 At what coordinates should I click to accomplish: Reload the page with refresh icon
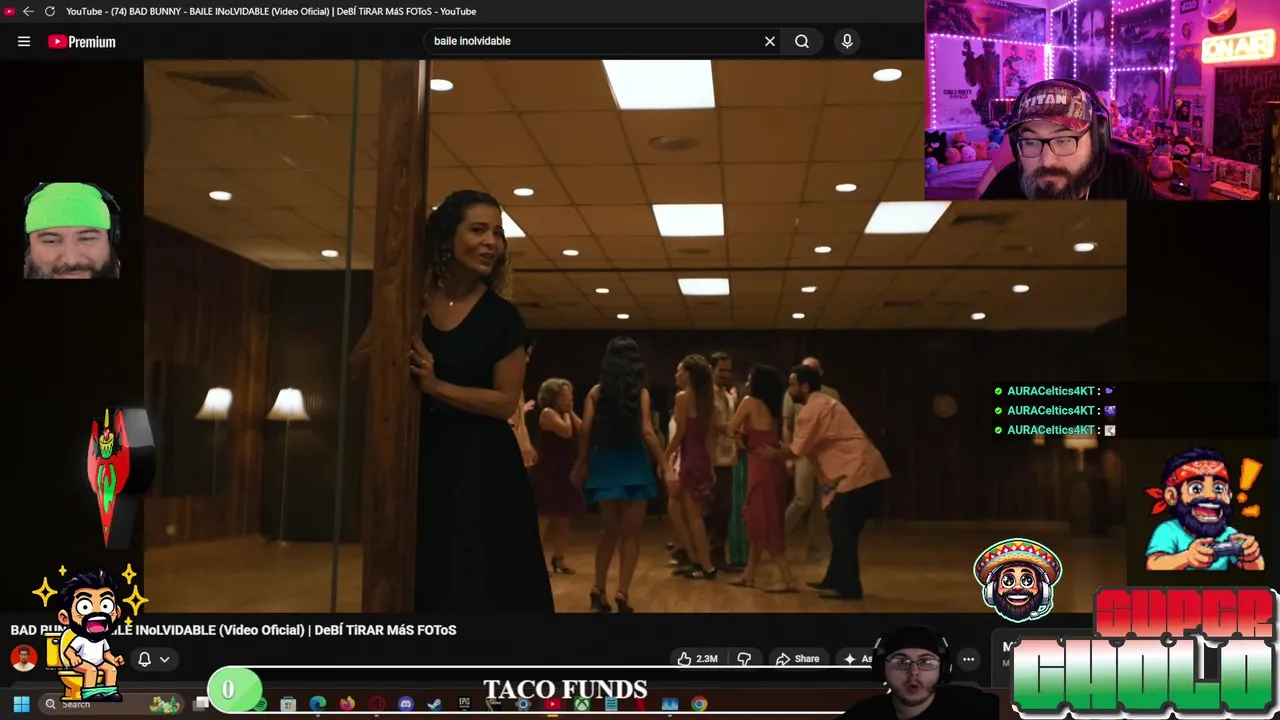tap(50, 11)
